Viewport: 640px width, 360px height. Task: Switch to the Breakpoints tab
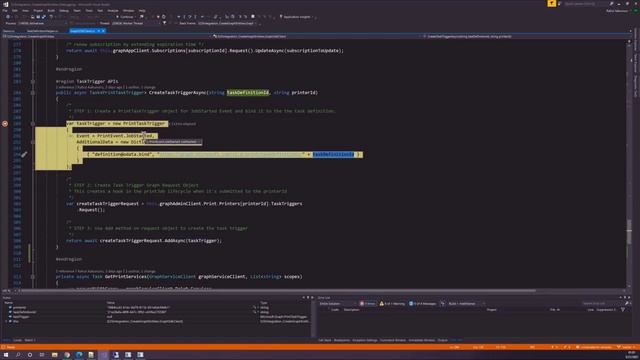click(342, 340)
